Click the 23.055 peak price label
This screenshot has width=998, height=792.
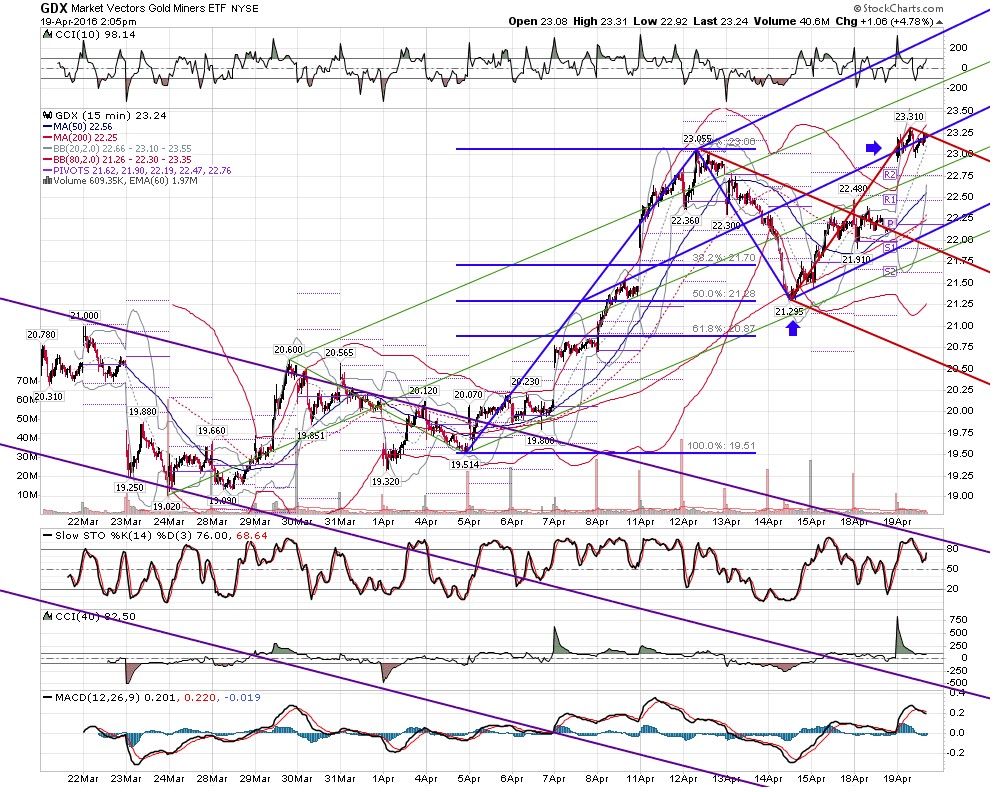click(698, 139)
